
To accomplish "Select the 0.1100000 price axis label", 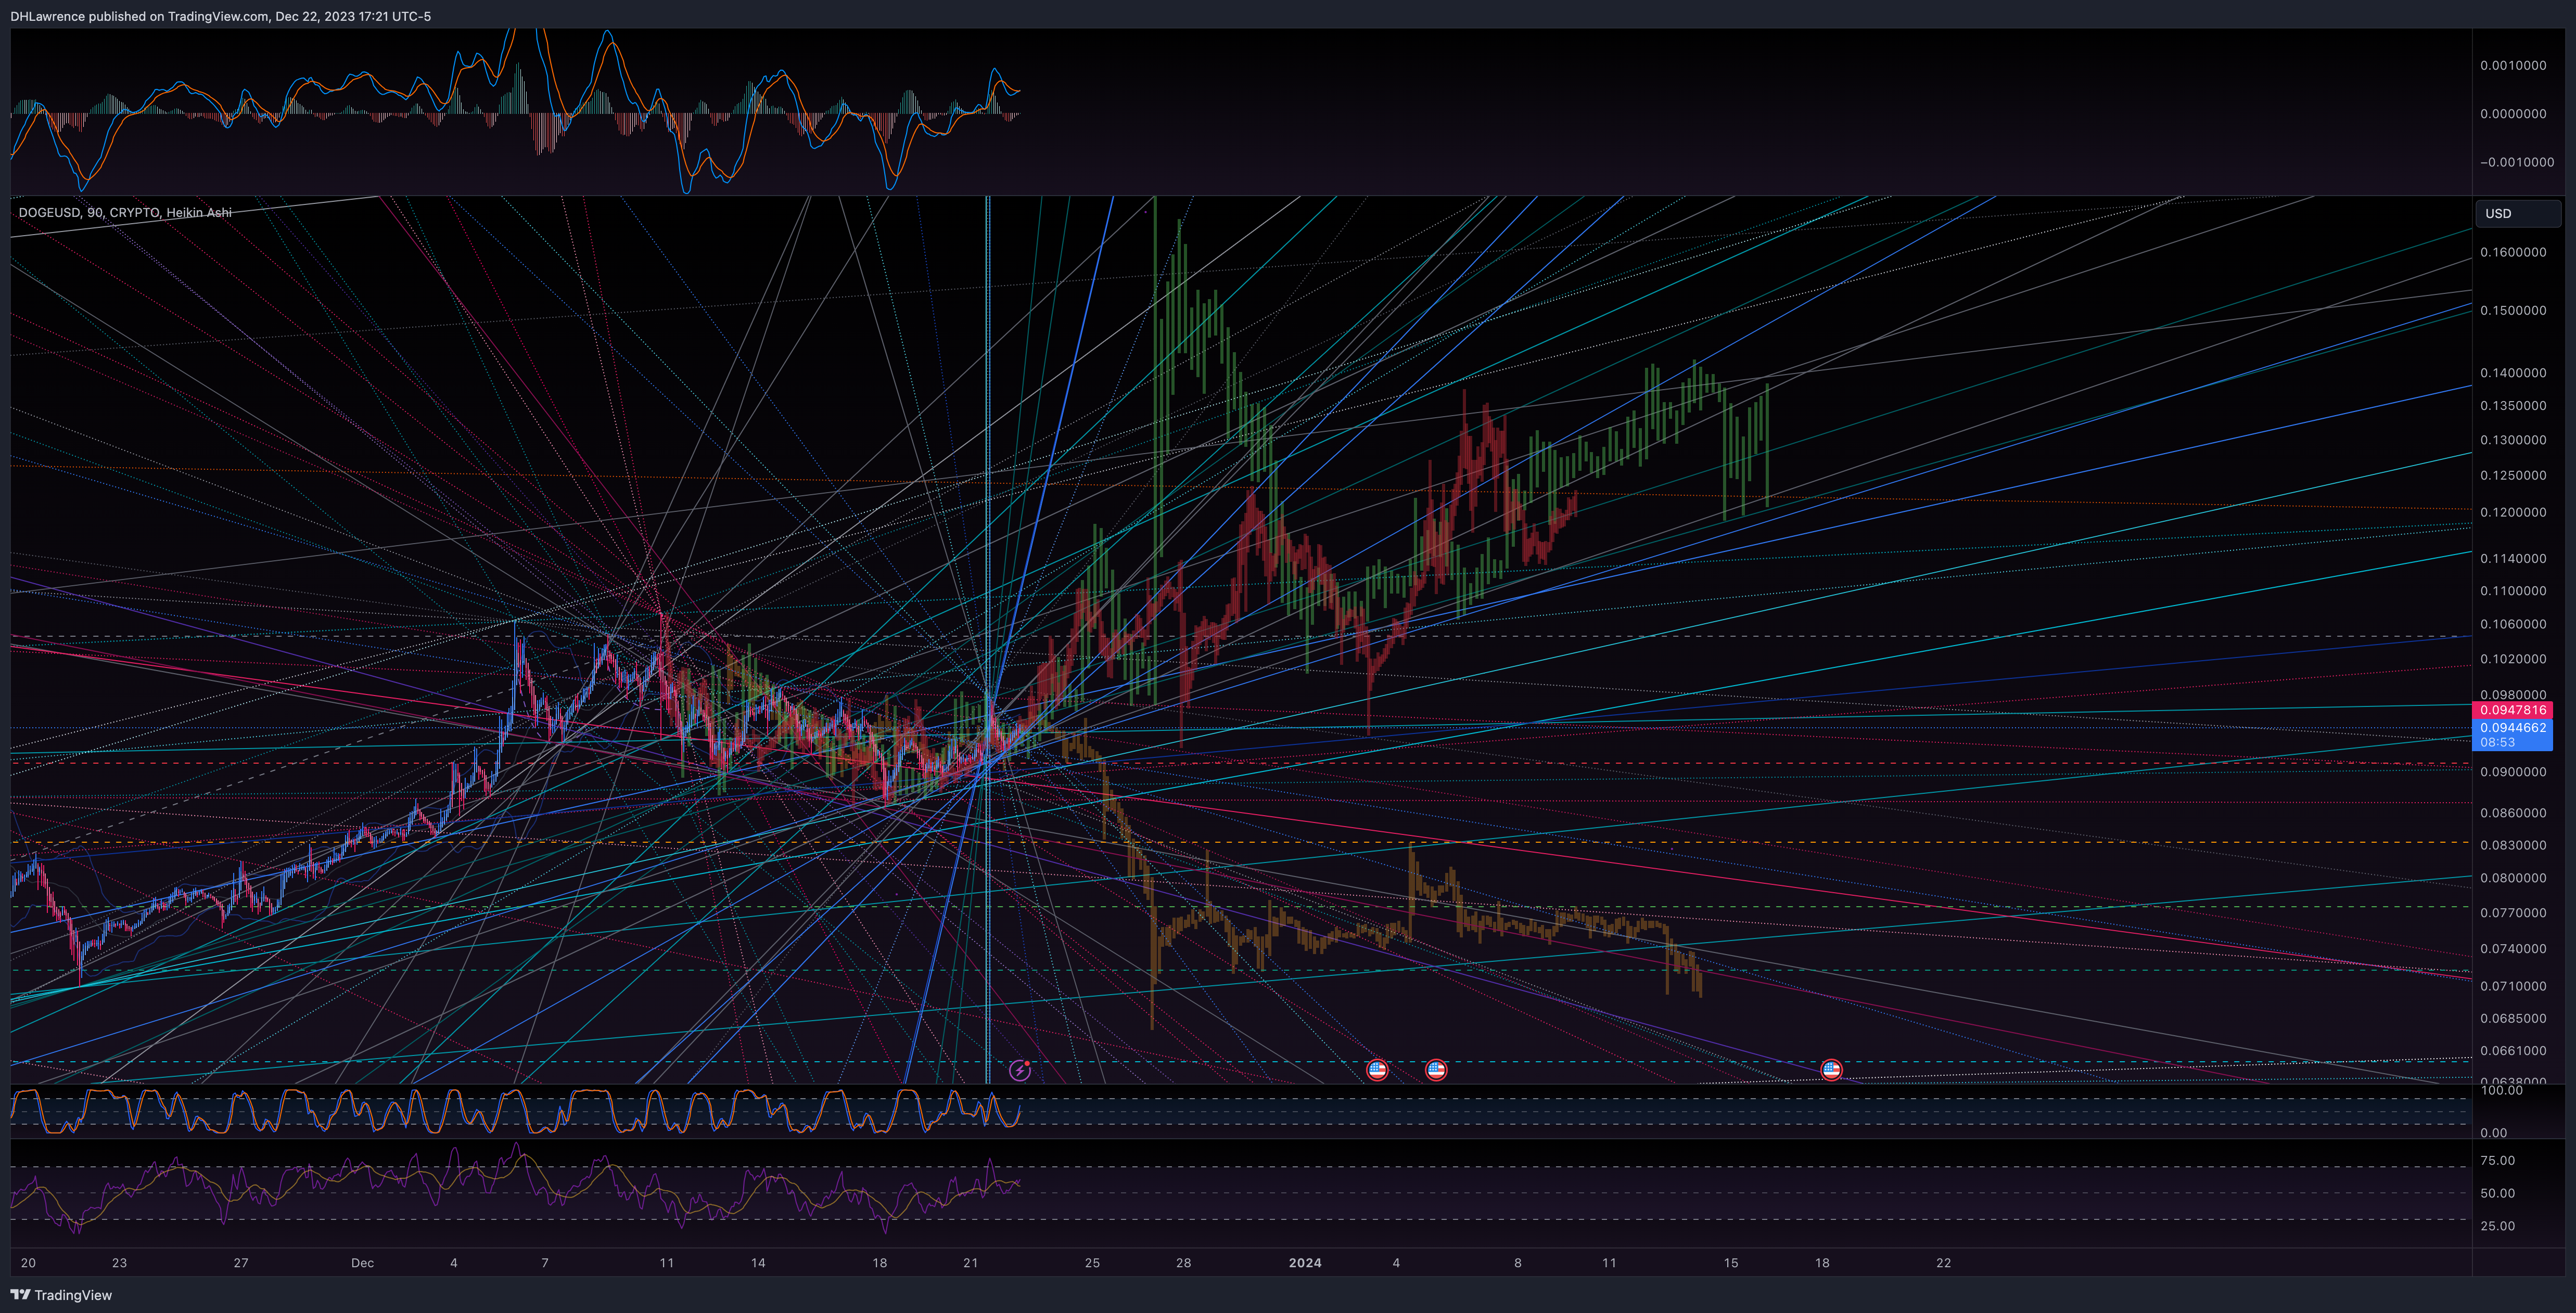I will [2513, 590].
